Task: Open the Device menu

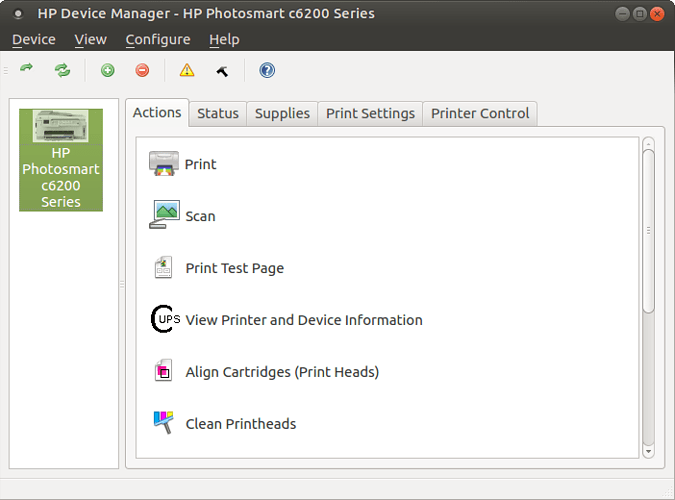Action: pos(34,40)
